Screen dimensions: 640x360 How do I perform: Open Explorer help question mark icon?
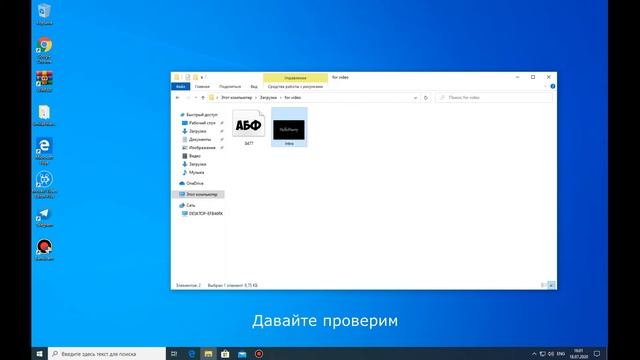click(x=553, y=87)
